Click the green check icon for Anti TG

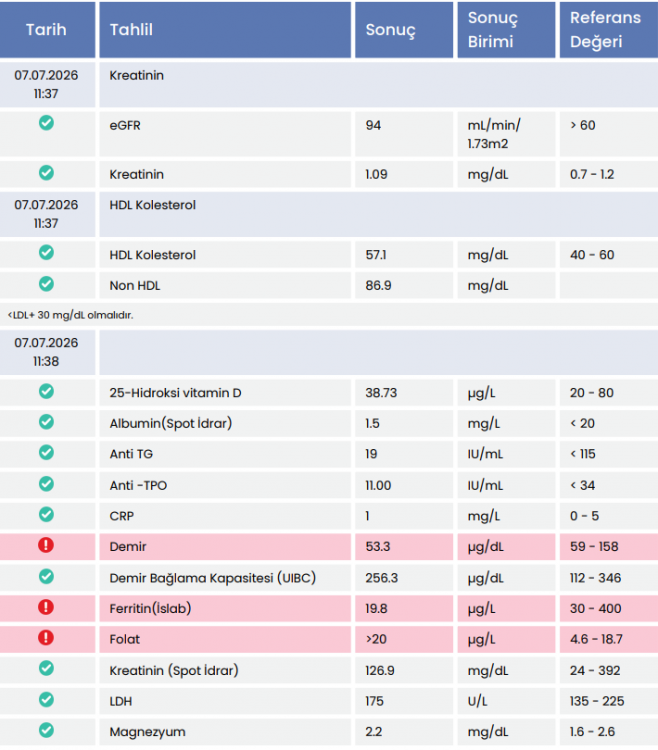pyautogui.click(x=46, y=452)
